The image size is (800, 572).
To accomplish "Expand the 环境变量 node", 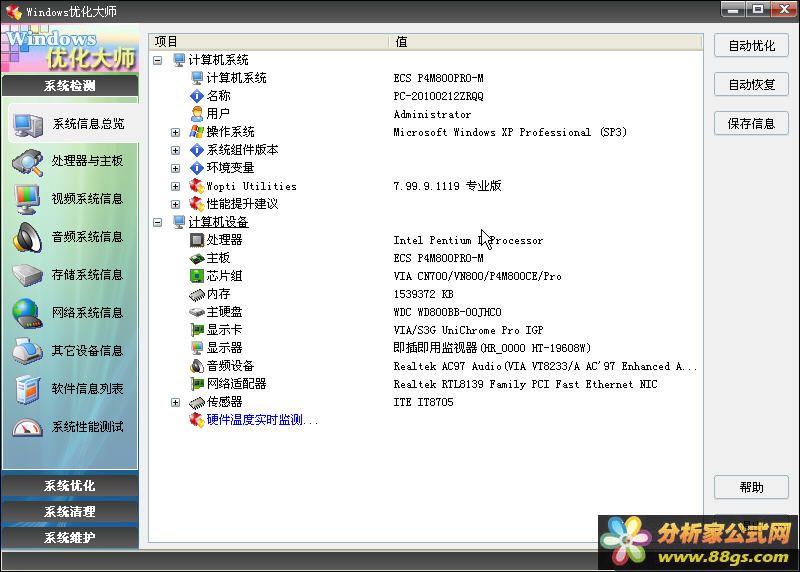I will point(176,168).
